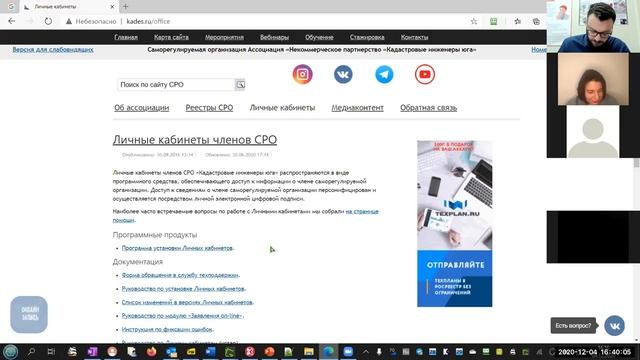Open Task View on the taskbar
This screenshot has width=640, height=360.
[51, 351]
